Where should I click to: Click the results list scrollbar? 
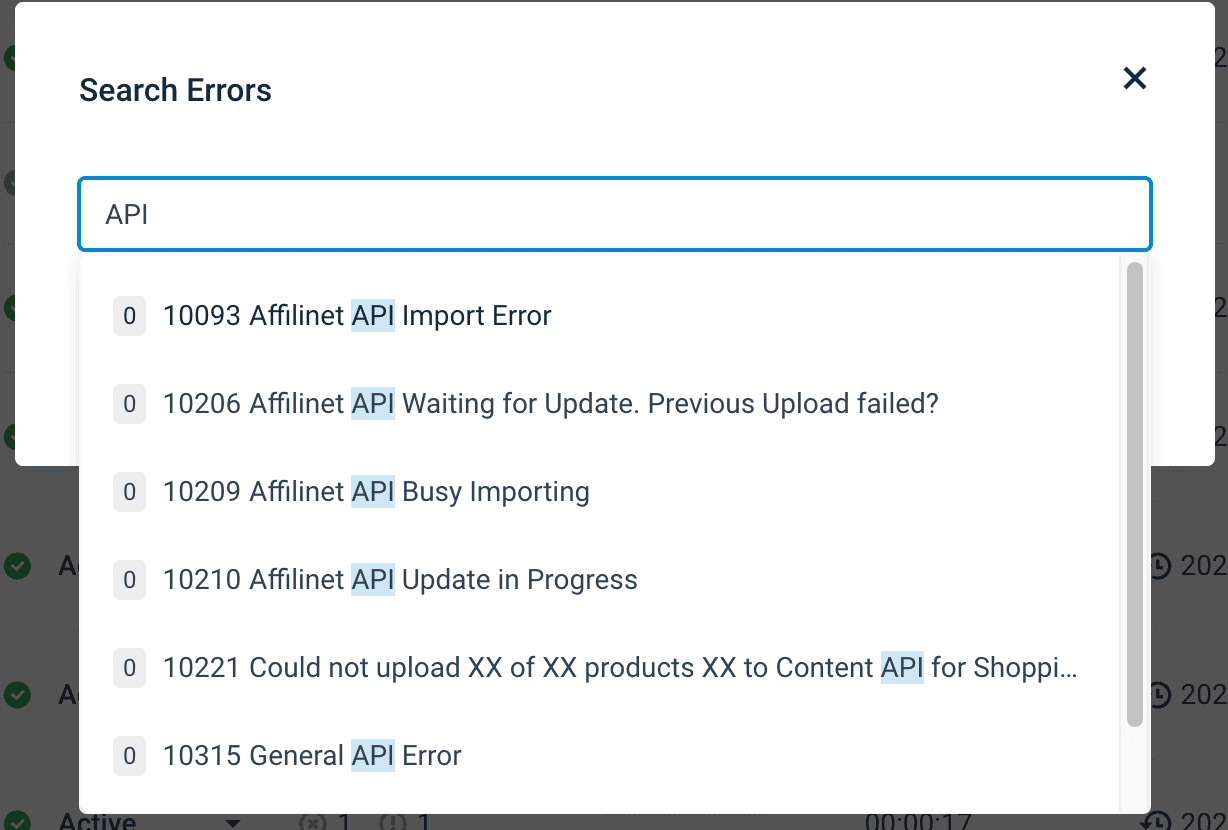pos(1134,492)
